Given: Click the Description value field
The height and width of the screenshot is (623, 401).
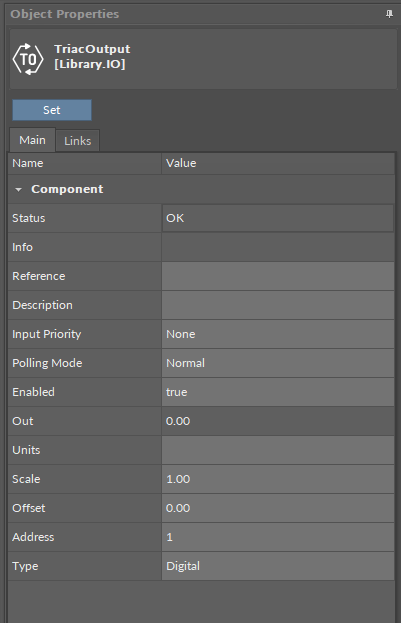Looking at the screenshot, I should click(x=278, y=305).
